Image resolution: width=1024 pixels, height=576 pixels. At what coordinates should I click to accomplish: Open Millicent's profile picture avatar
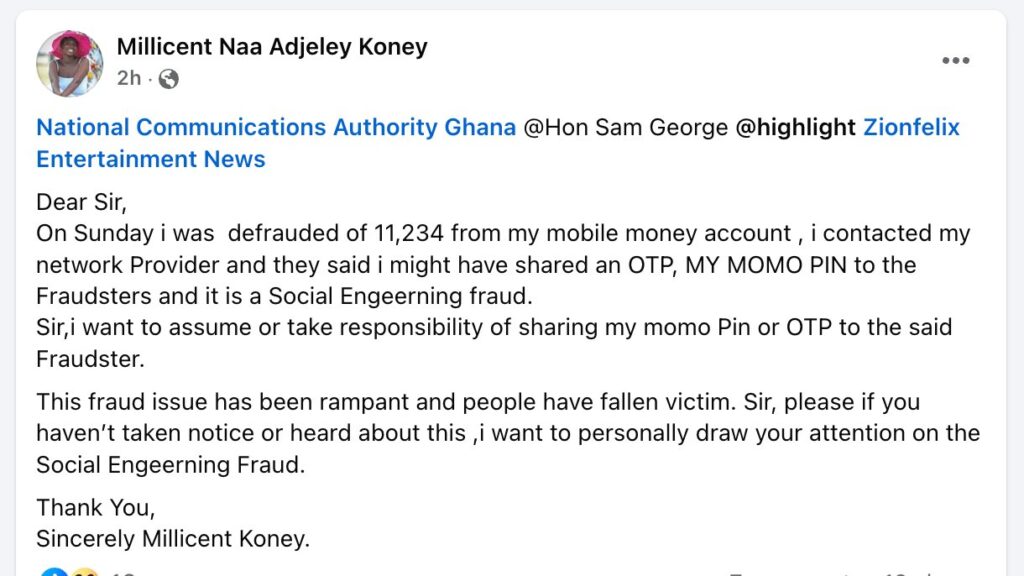69,63
